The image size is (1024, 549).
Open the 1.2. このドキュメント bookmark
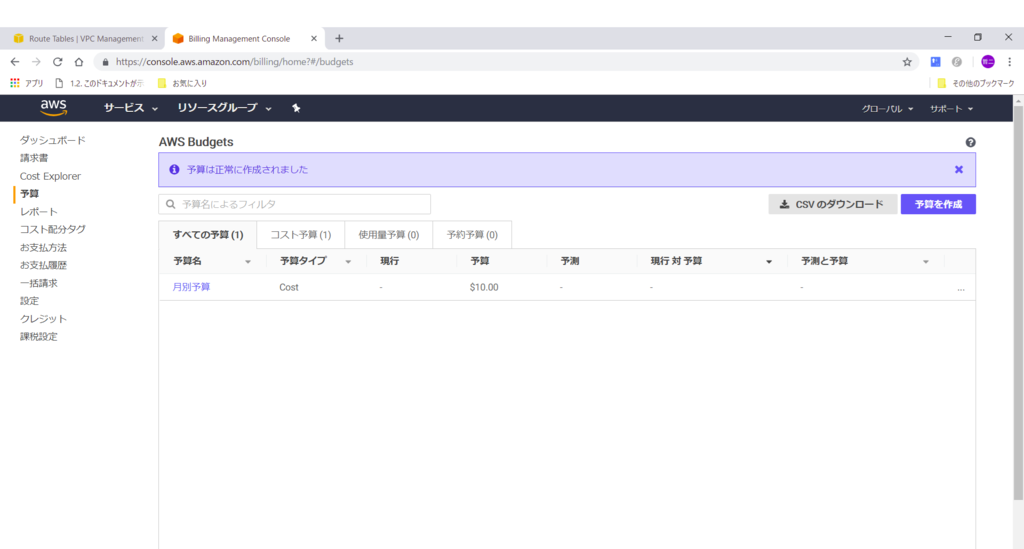[x=99, y=84]
